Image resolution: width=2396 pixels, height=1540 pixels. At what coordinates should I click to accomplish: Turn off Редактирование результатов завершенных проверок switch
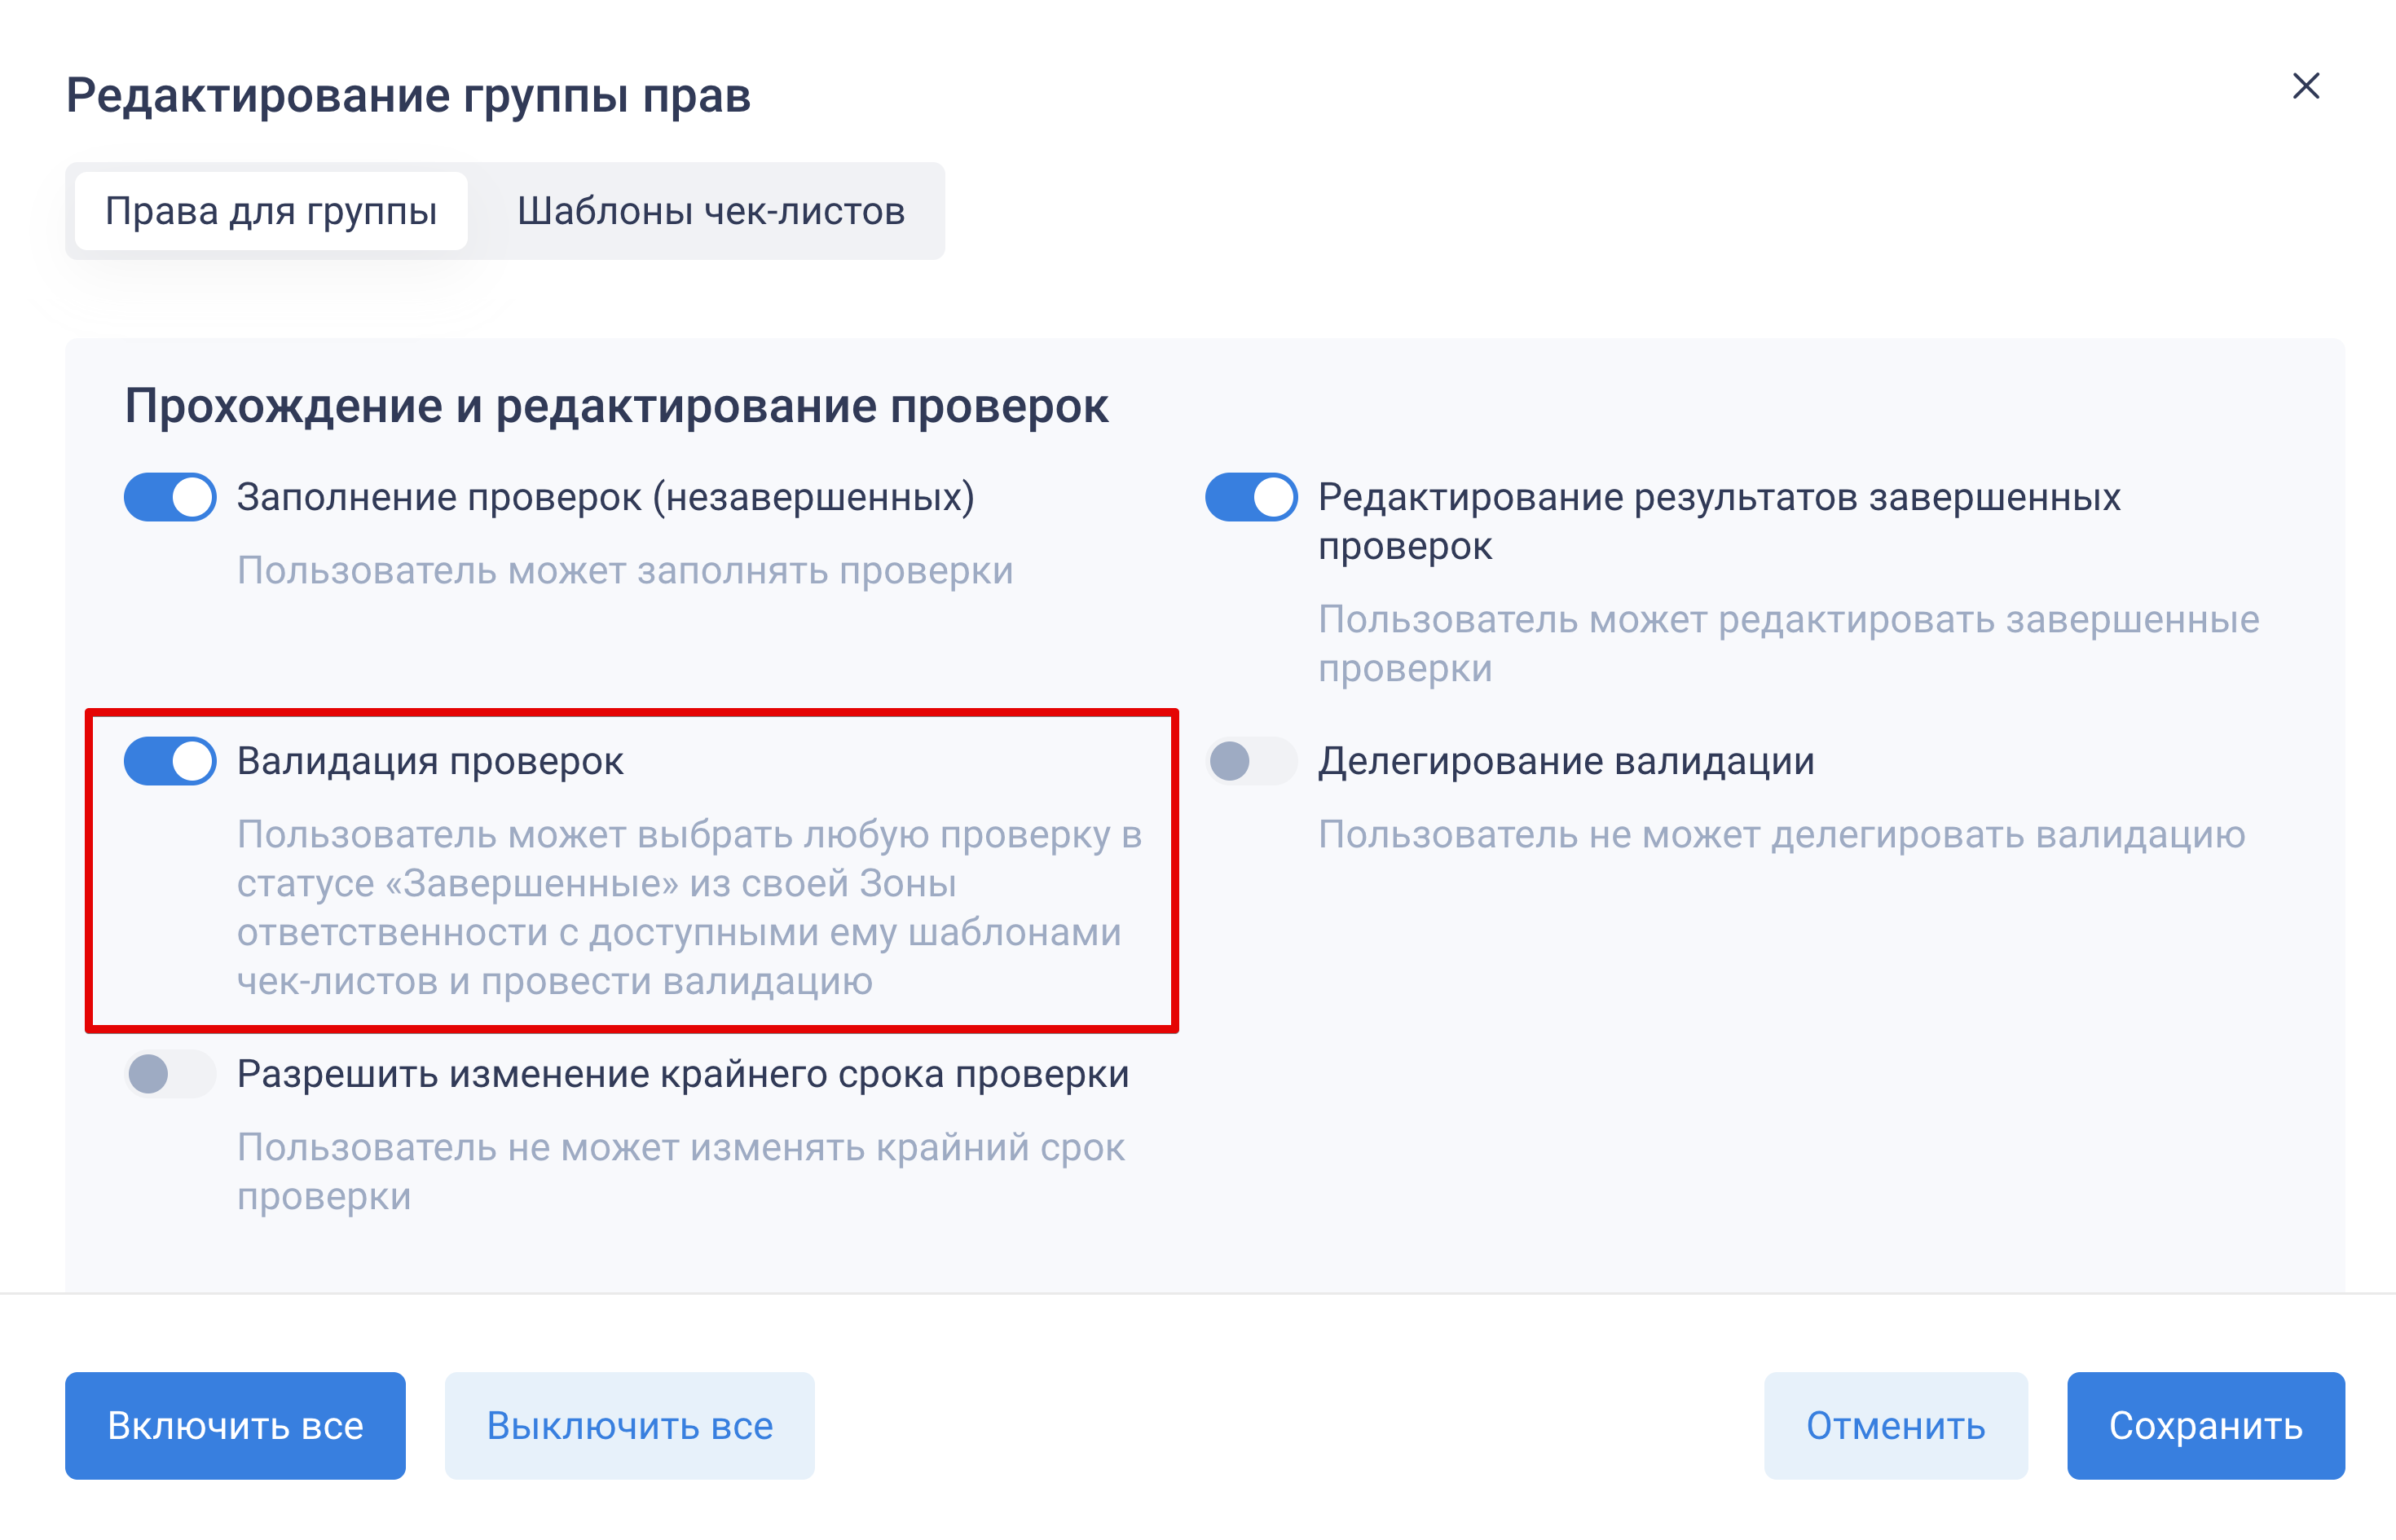click(x=1251, y=497)
